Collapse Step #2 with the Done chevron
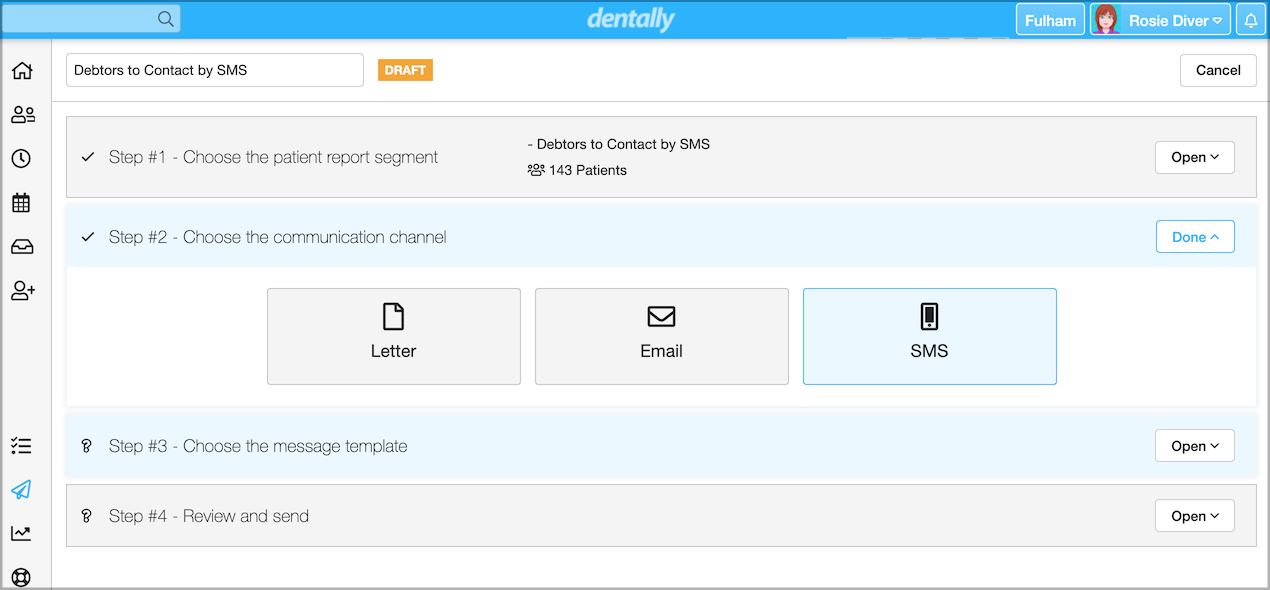The width and height of the screenshot is (1270, 590). (1194, 236)
